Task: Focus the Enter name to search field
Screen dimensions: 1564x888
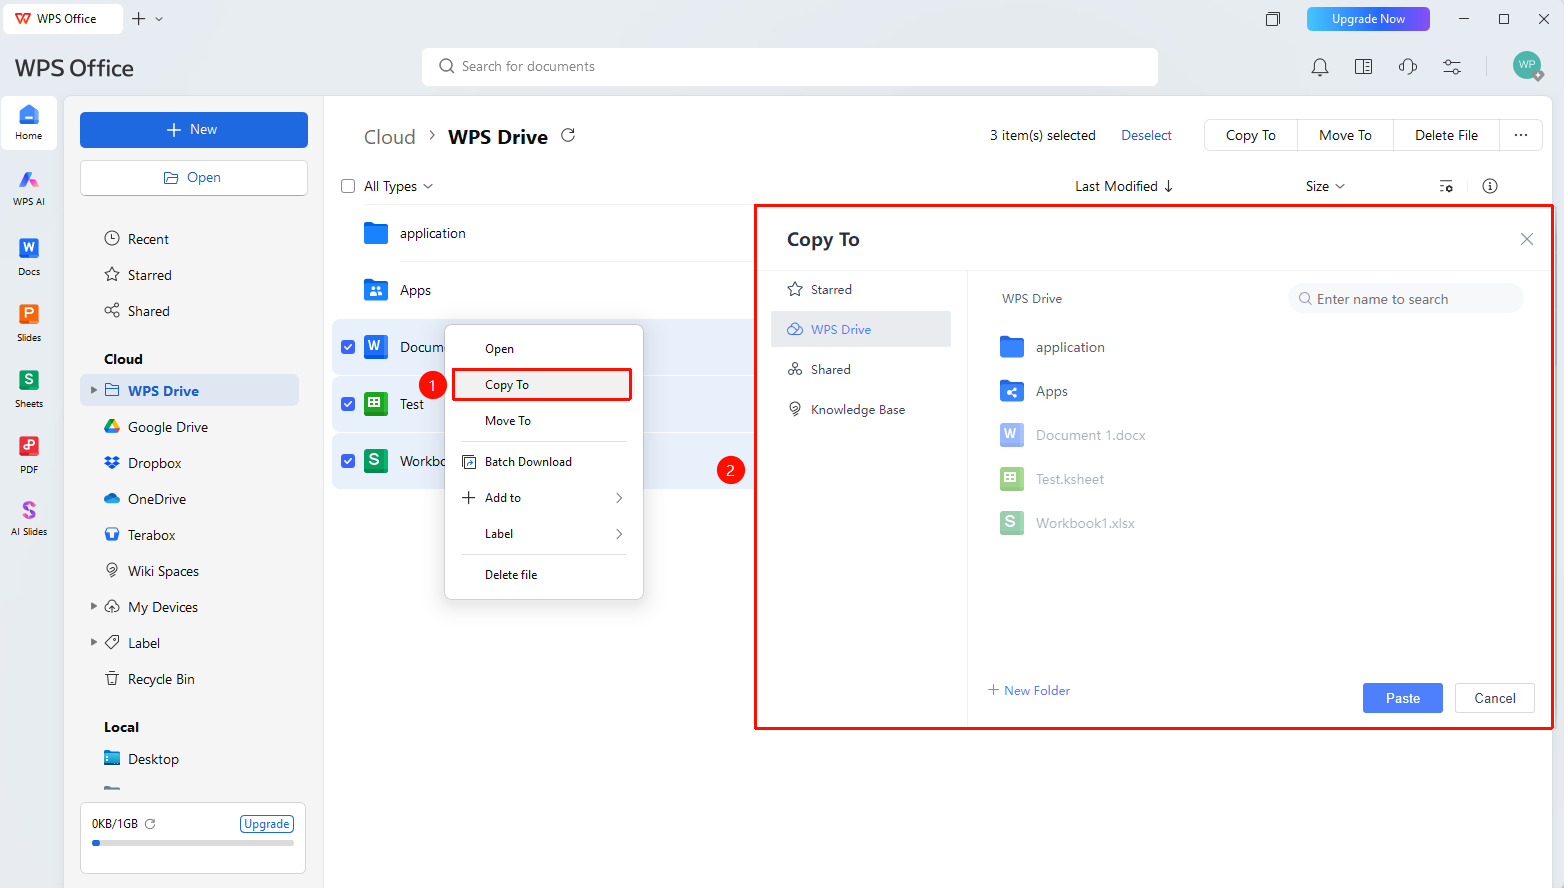Action: [x=1406, y=298]
